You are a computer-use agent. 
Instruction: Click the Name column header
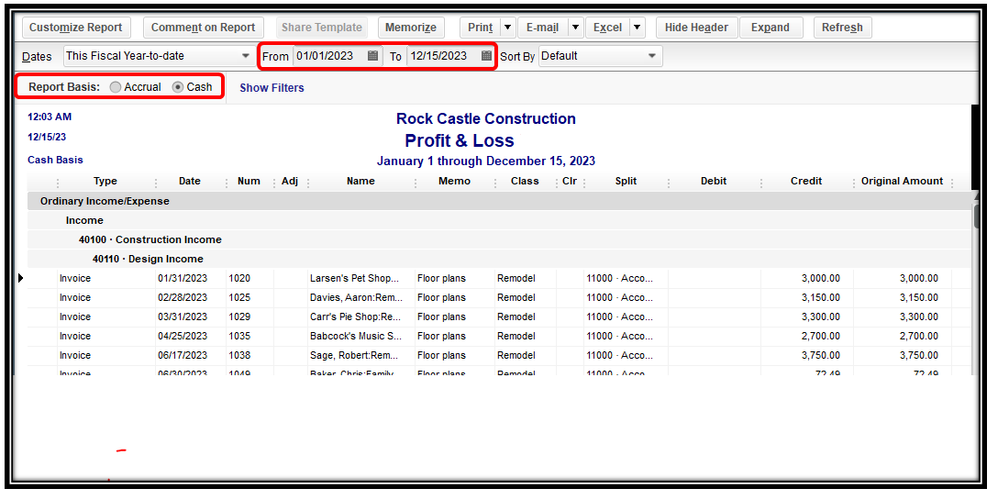pyautogui.click(x=361, y=181)
